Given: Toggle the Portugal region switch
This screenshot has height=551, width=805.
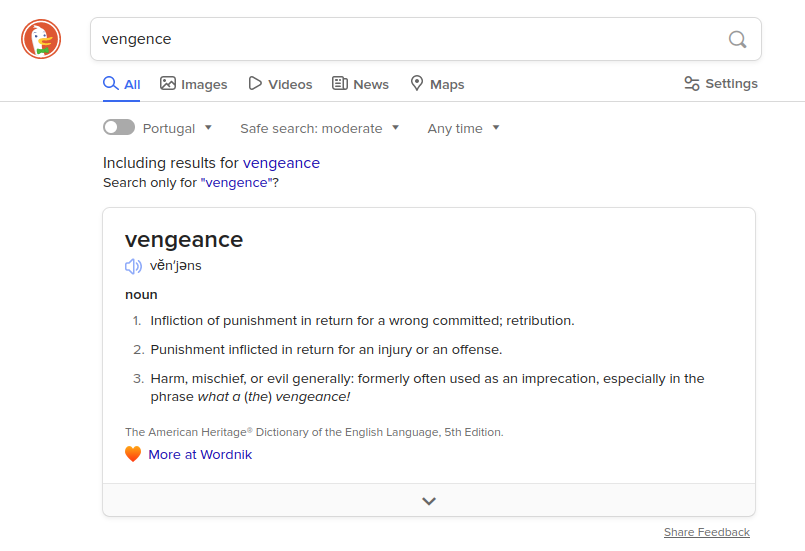Looking at the screenshot, I should 119,128.
